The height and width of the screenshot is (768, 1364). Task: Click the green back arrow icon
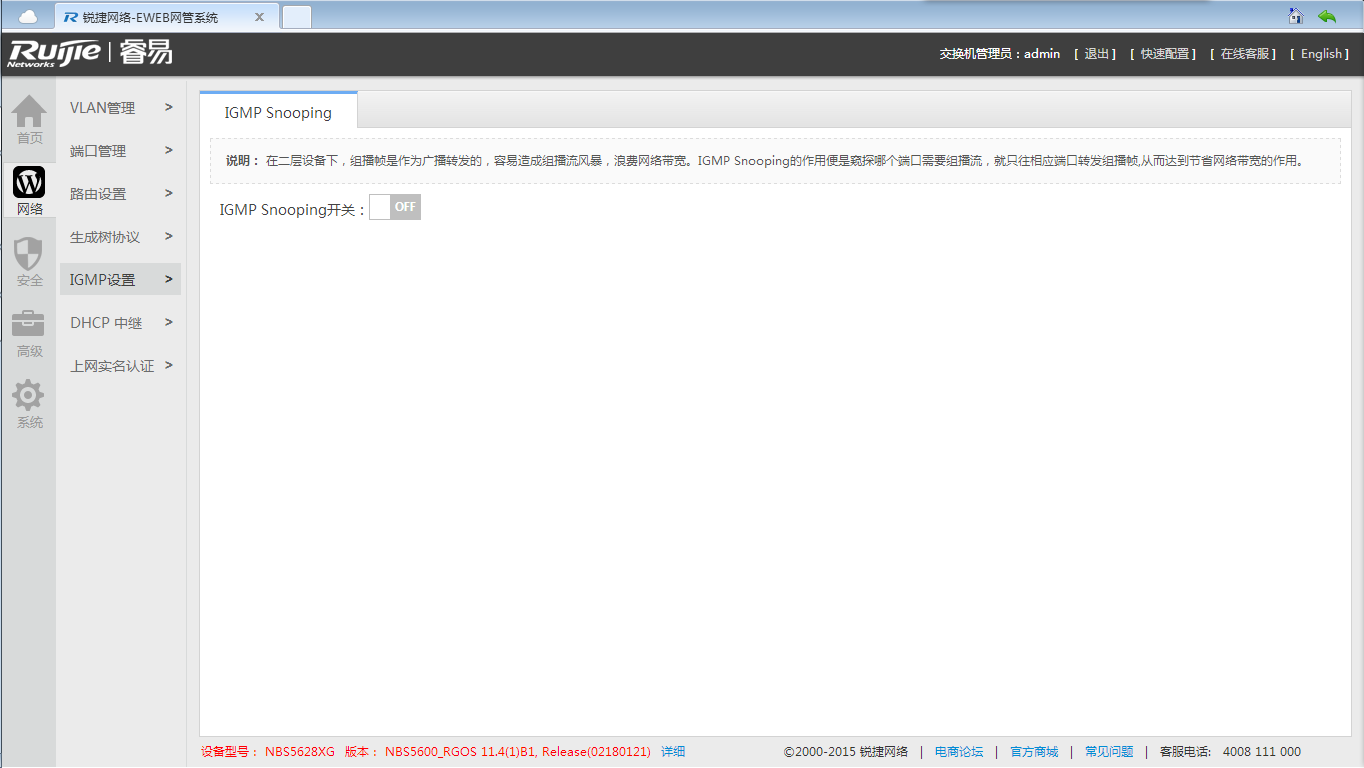tap(1327, 15)
